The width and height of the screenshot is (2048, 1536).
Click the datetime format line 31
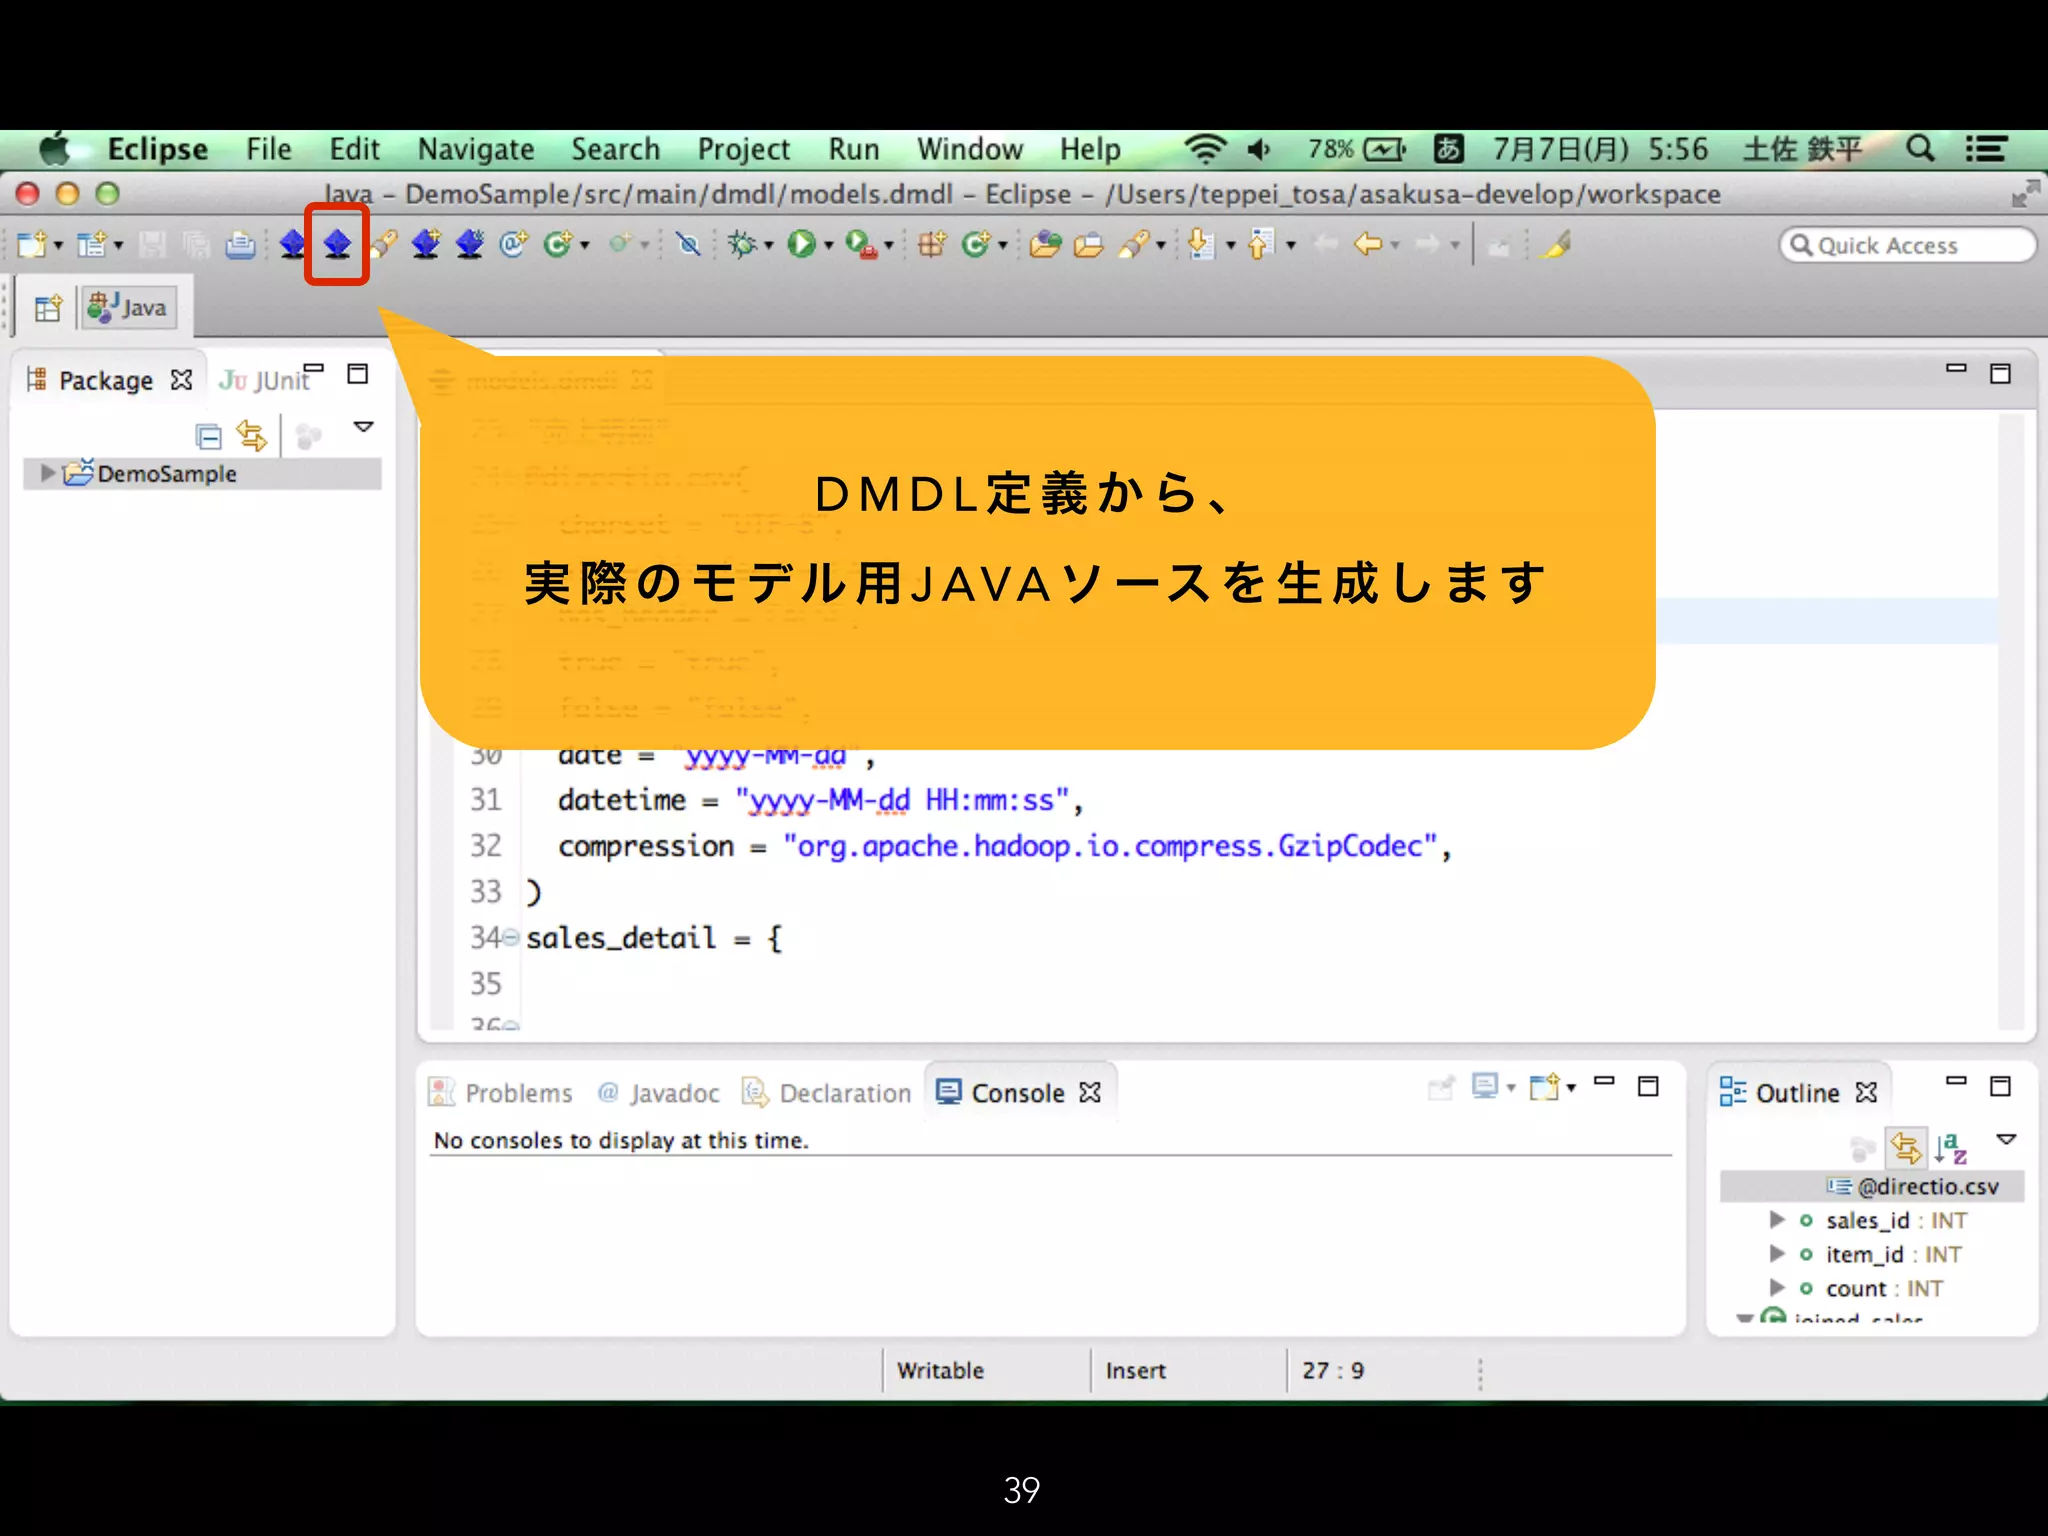820,800
